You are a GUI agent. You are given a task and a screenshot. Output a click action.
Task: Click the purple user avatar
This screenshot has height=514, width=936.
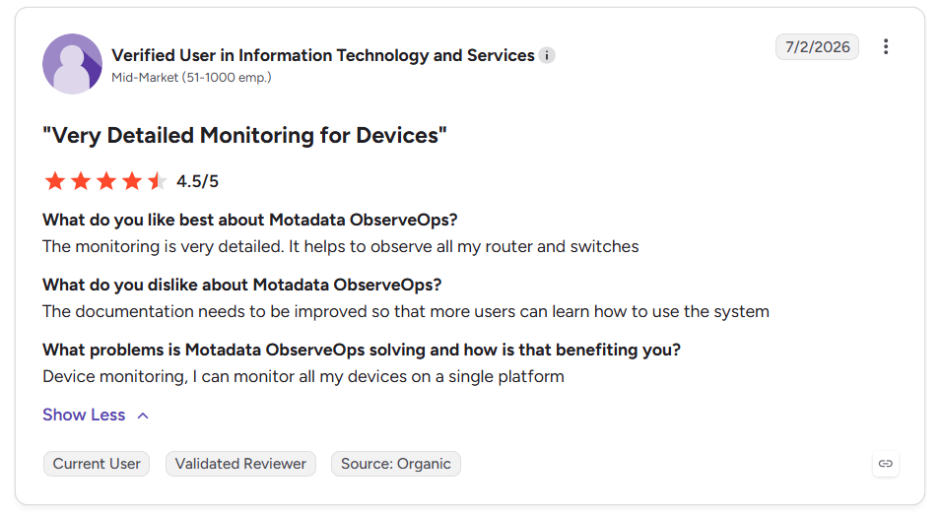tap(72, 64)
